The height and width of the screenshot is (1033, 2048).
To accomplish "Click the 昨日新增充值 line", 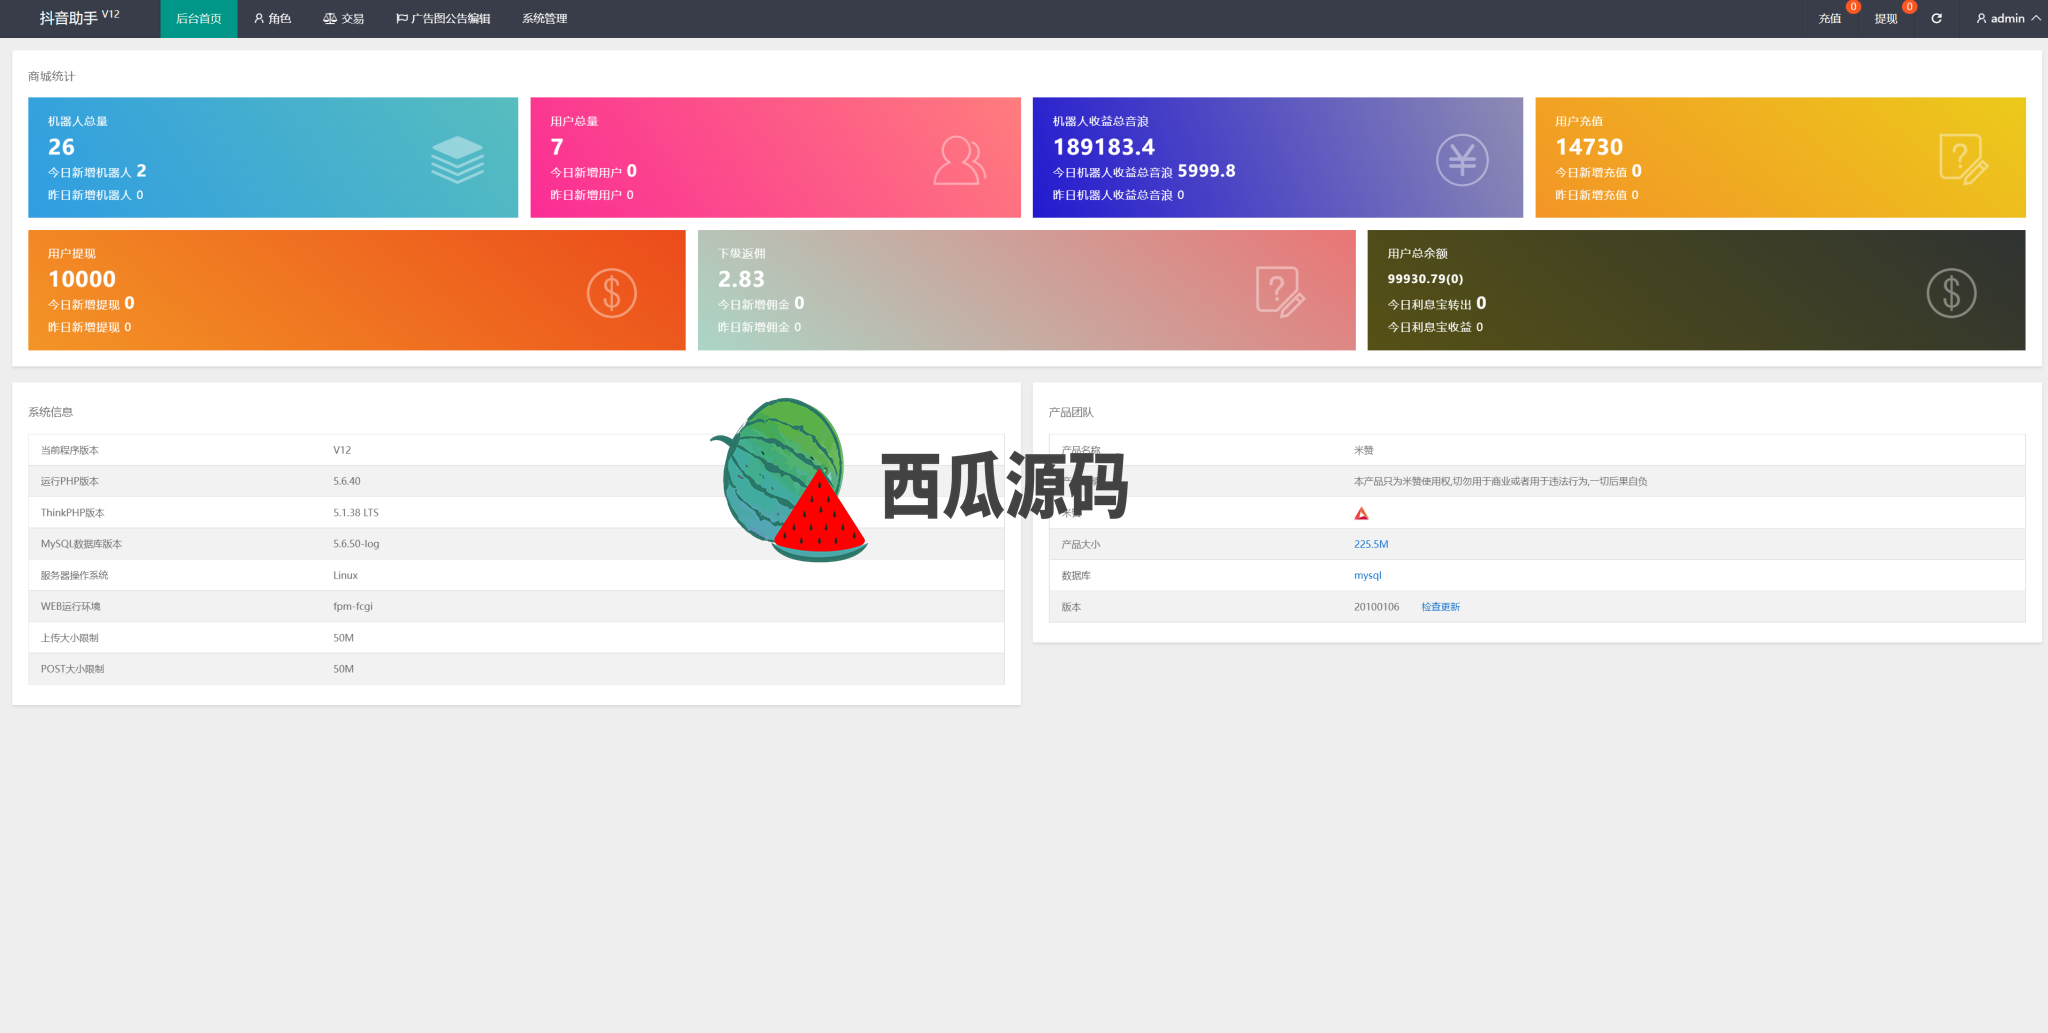I will point(1596,195).
